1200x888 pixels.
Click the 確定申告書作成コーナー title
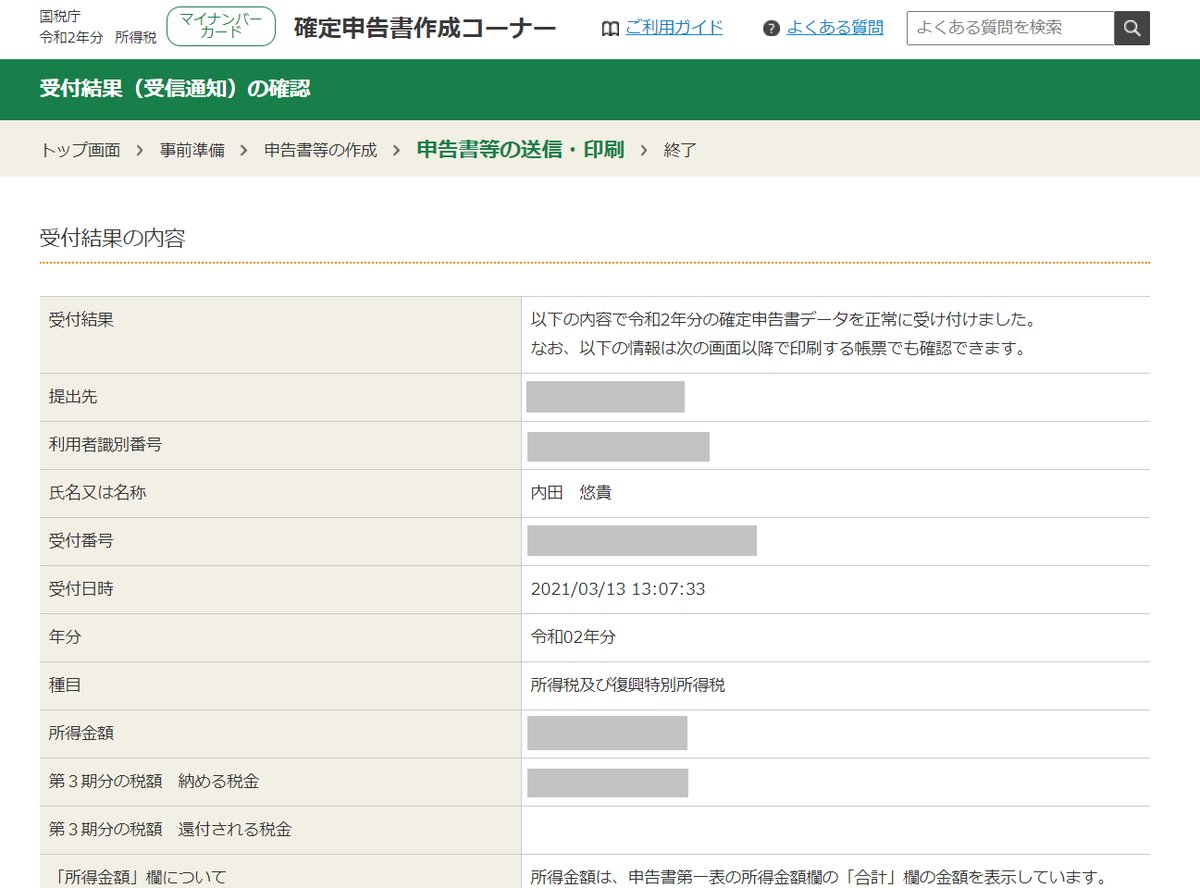pos(425,28)
